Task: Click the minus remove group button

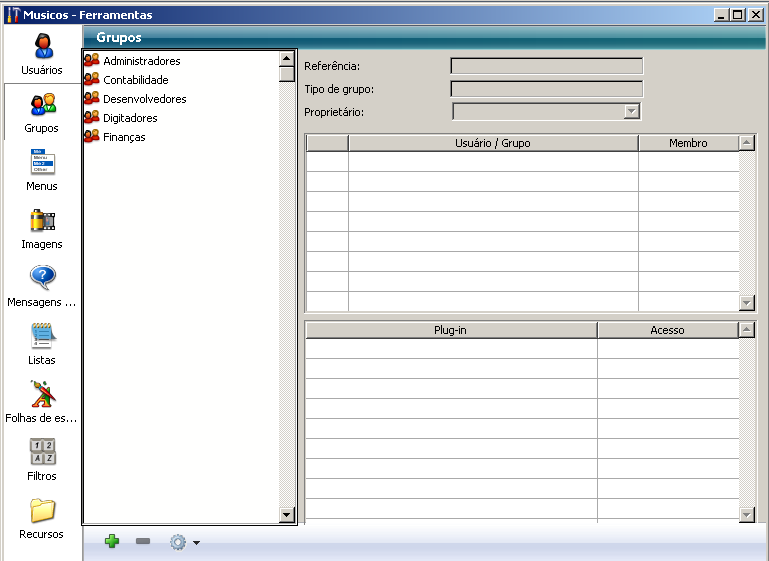Action: click(x=143, y=541)
